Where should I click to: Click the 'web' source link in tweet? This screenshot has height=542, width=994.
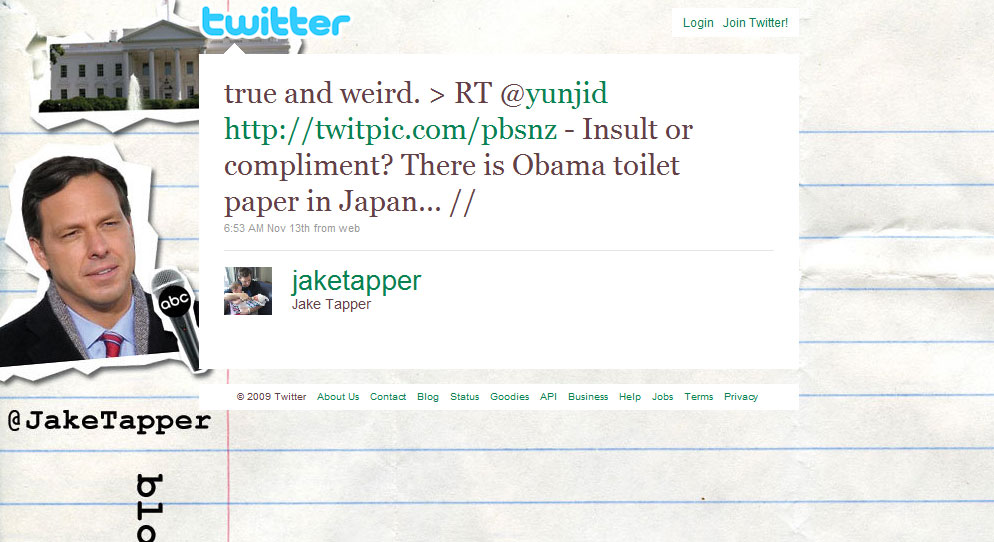coord(349,228)
